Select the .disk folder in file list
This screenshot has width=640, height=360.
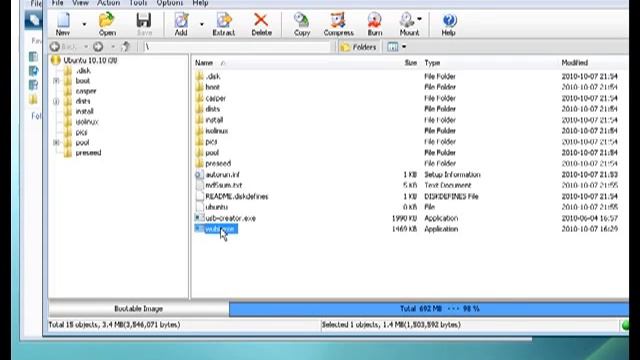click(x=213, y=76)
